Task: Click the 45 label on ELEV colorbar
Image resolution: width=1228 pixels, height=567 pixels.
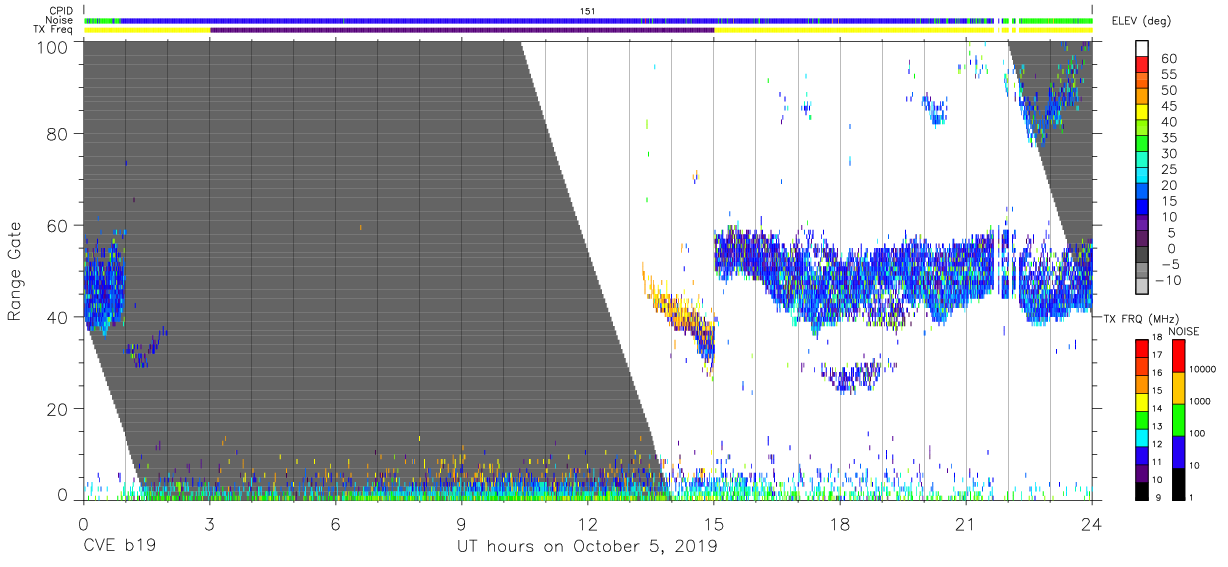Action: click(1168, 107)
